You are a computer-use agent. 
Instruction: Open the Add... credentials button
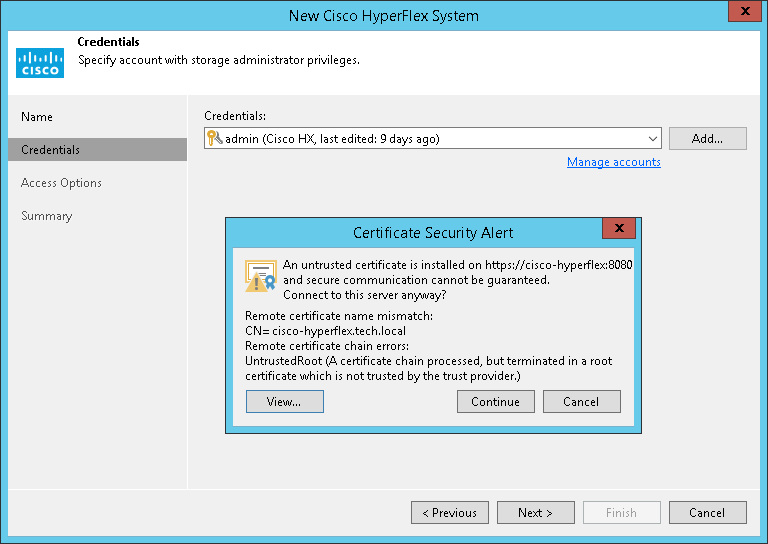(708, 139)
